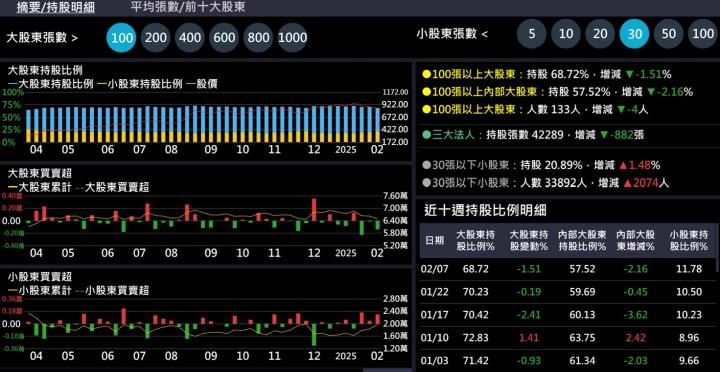Select 800 for 大股東張數 threshold
Screen dimensions: 720x372
tap(259, 37)
